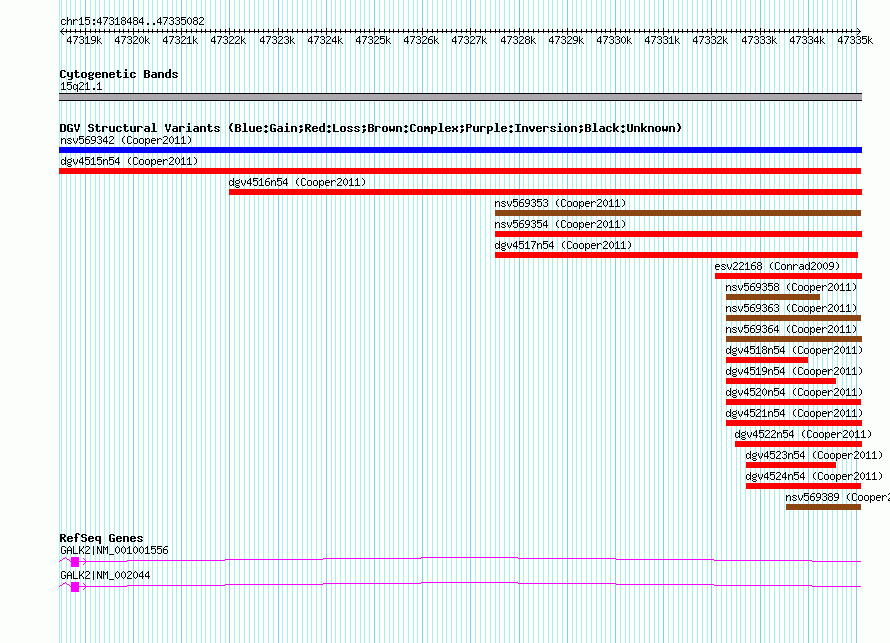890x643 pixels.
Task: Open nsv569354 (Cooper2011) variant
Action: pos(560,224)
